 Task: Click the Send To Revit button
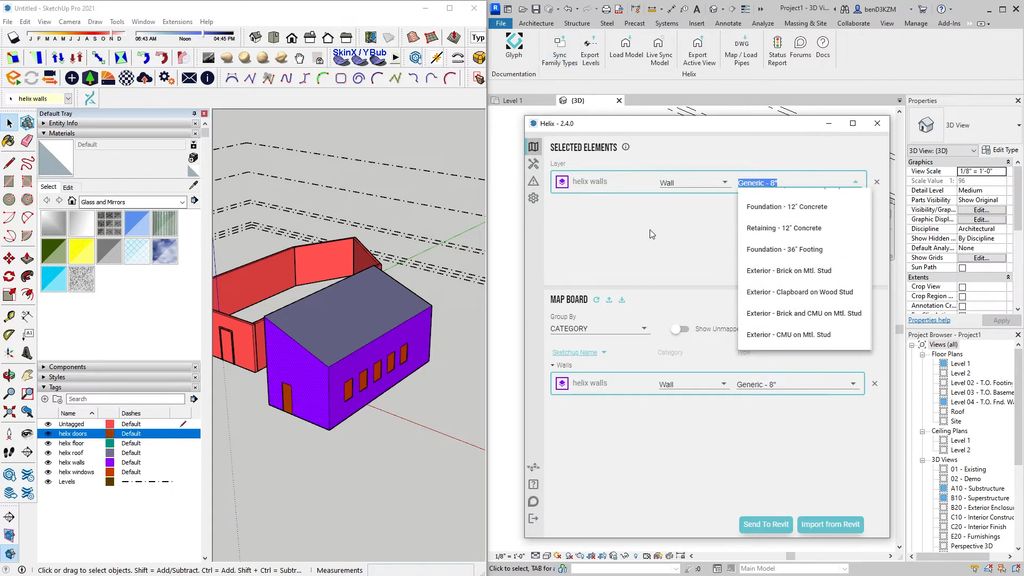pos(766,524)
